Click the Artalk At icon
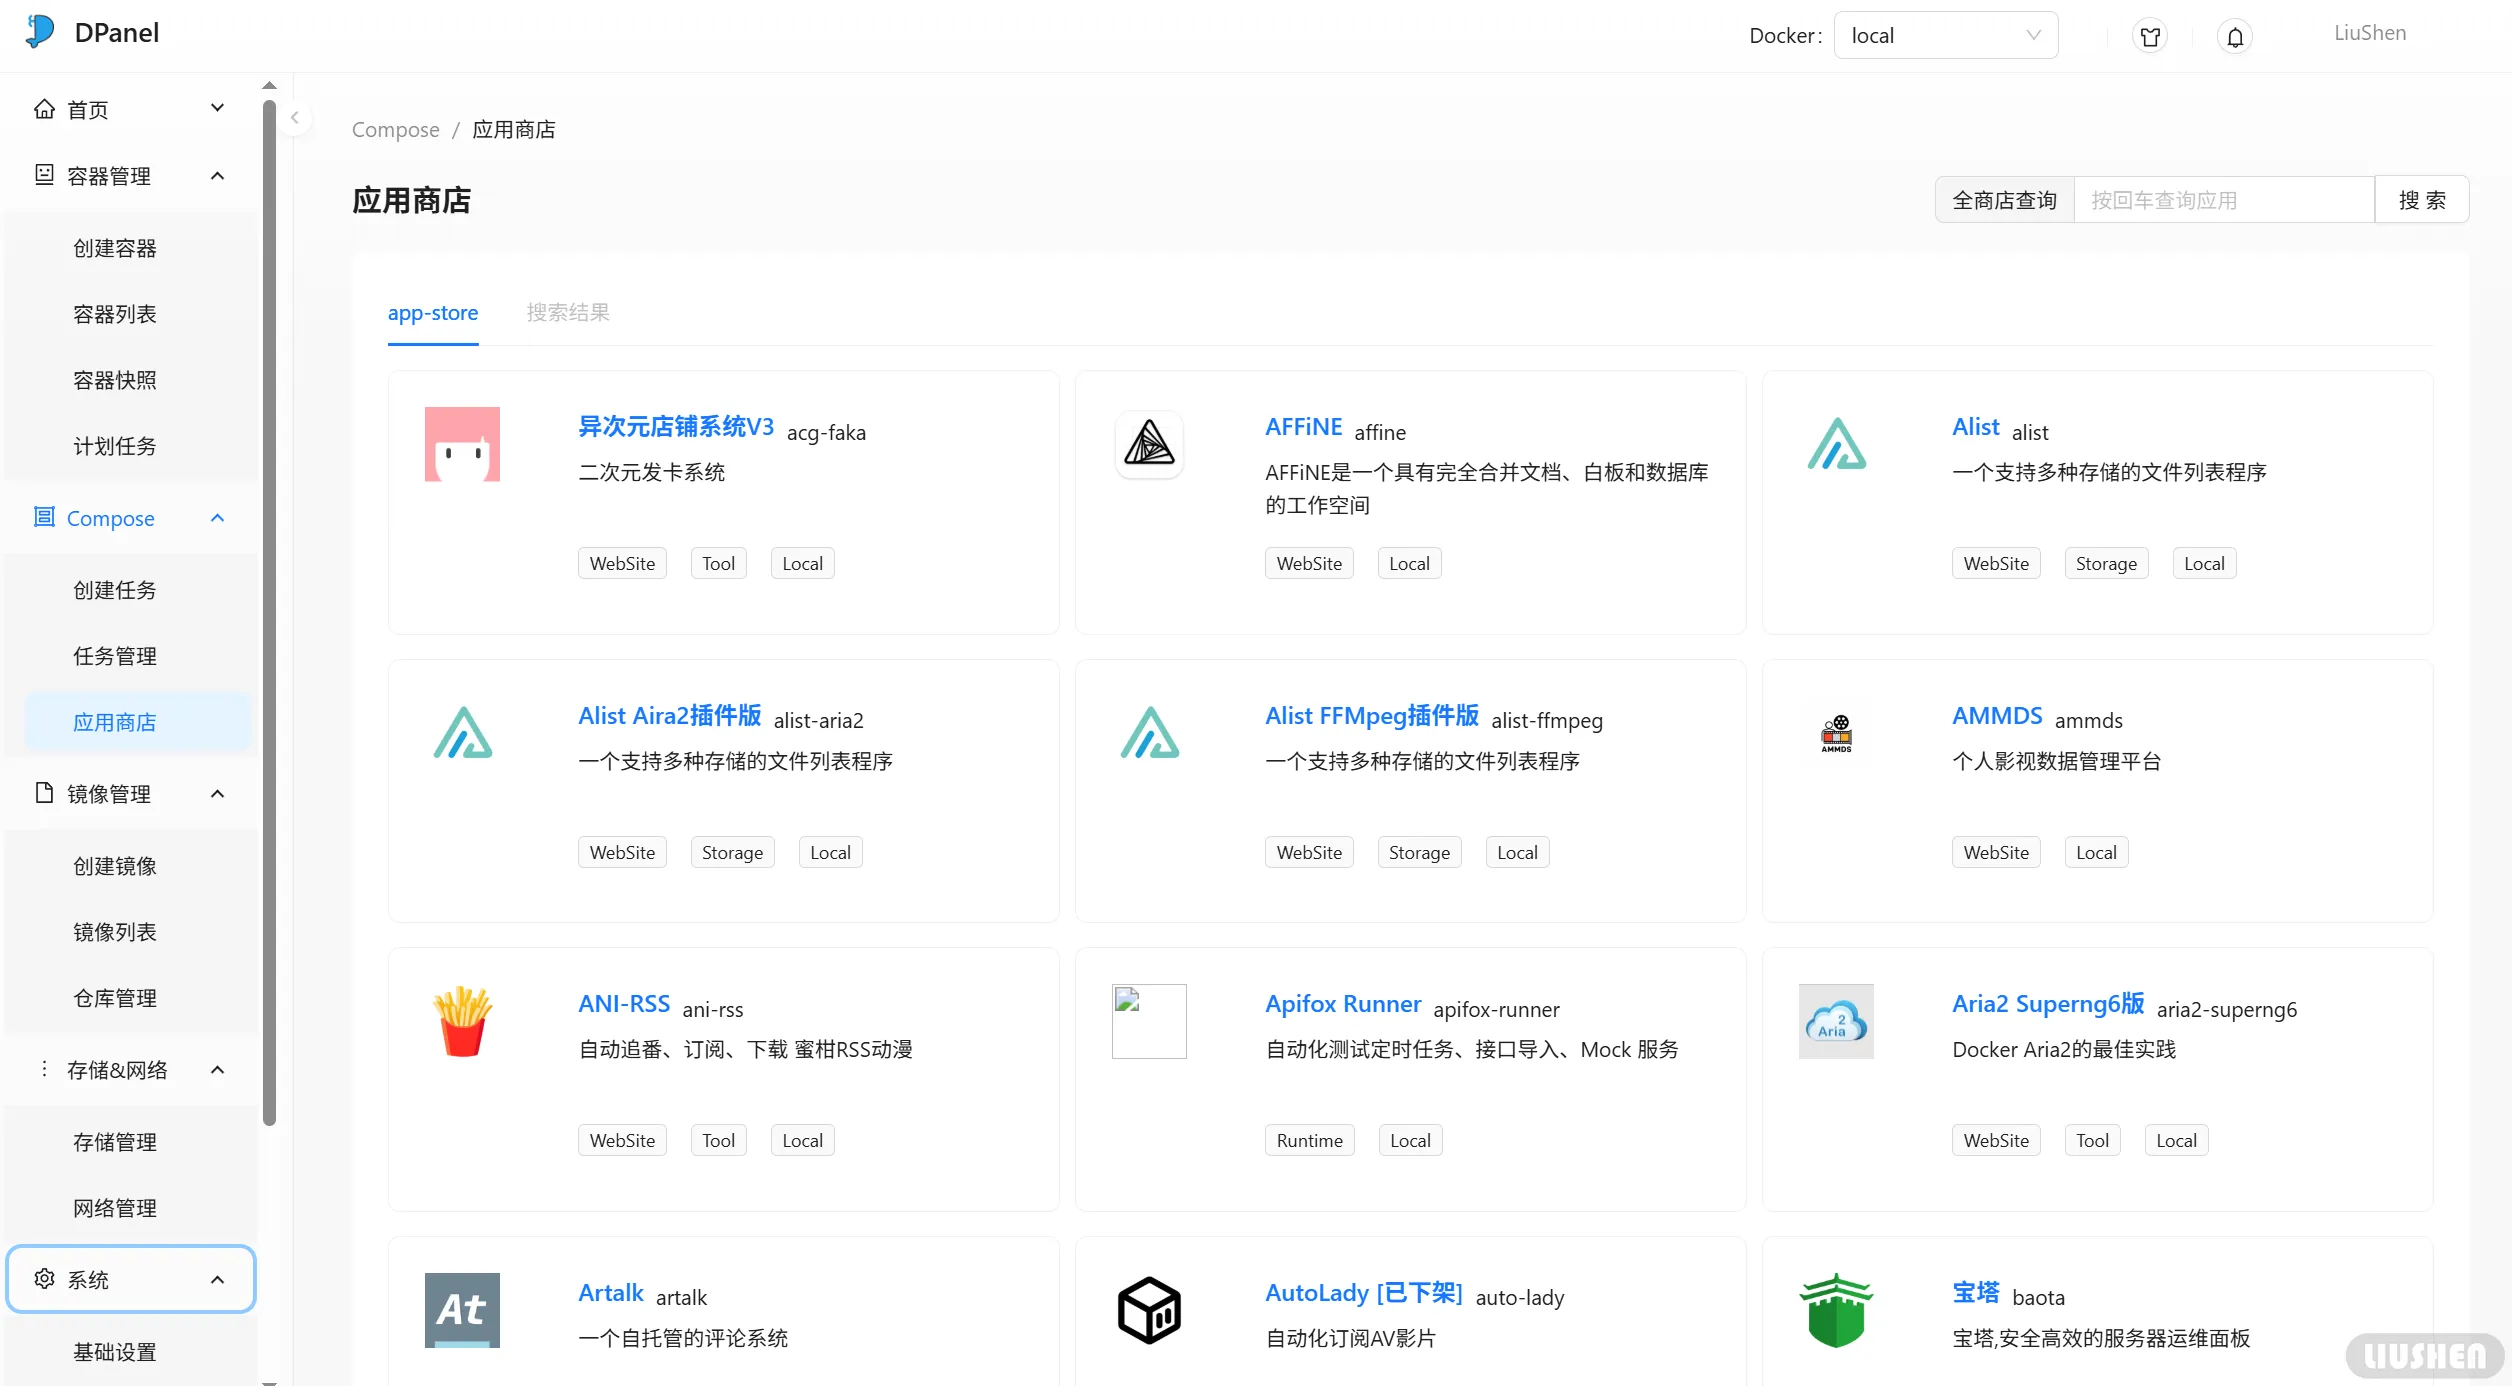This screenshot has width=2512, height=1386. [x=462, y=1310]
